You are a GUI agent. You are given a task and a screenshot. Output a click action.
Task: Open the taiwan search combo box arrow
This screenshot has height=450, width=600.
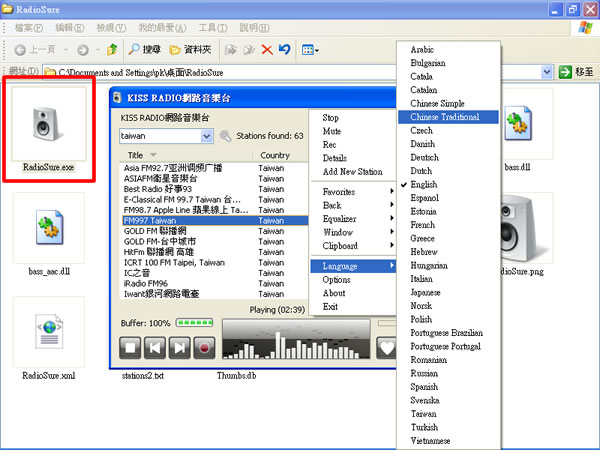(207, 136)
